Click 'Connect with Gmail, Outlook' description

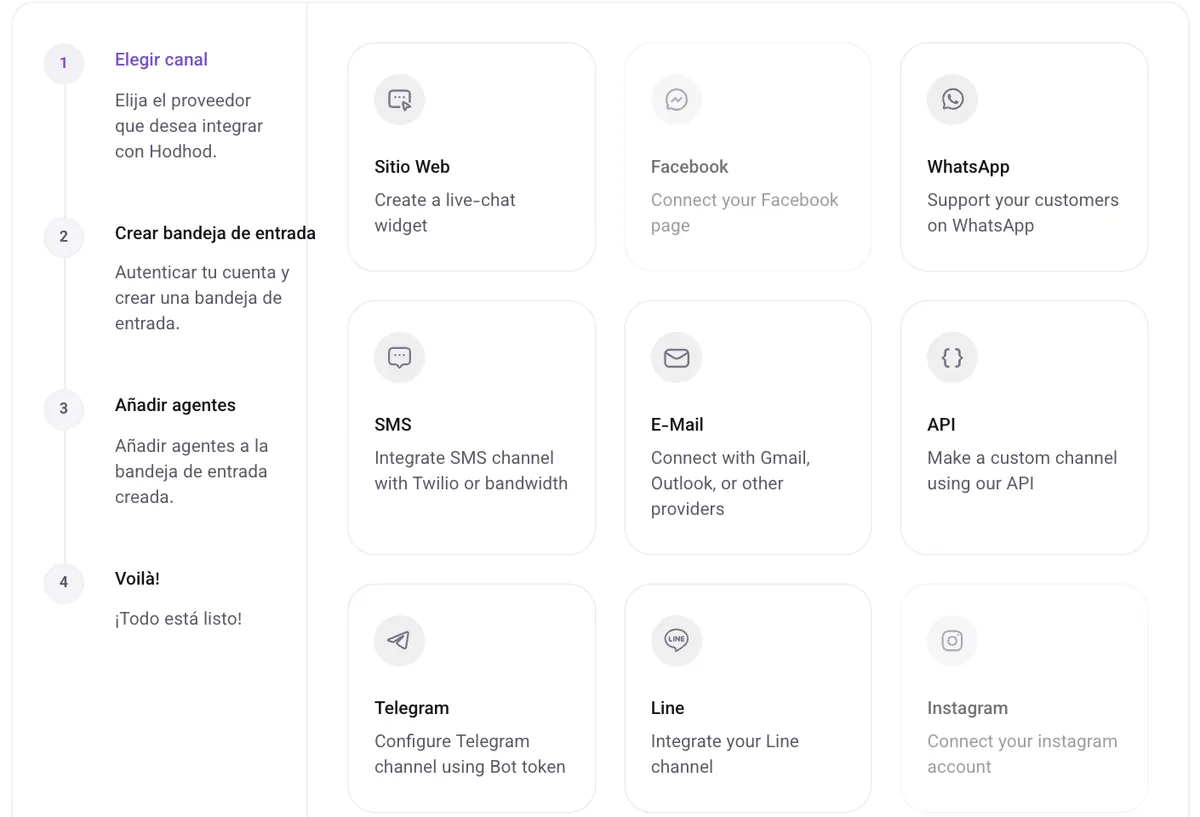coord(731,483)
